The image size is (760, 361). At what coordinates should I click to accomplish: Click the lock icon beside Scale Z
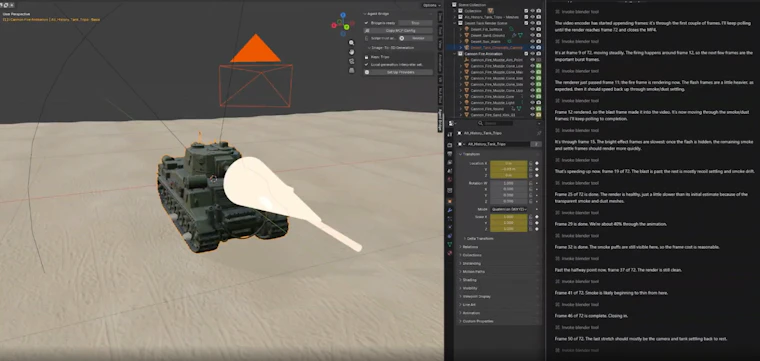tap(531, 228)
